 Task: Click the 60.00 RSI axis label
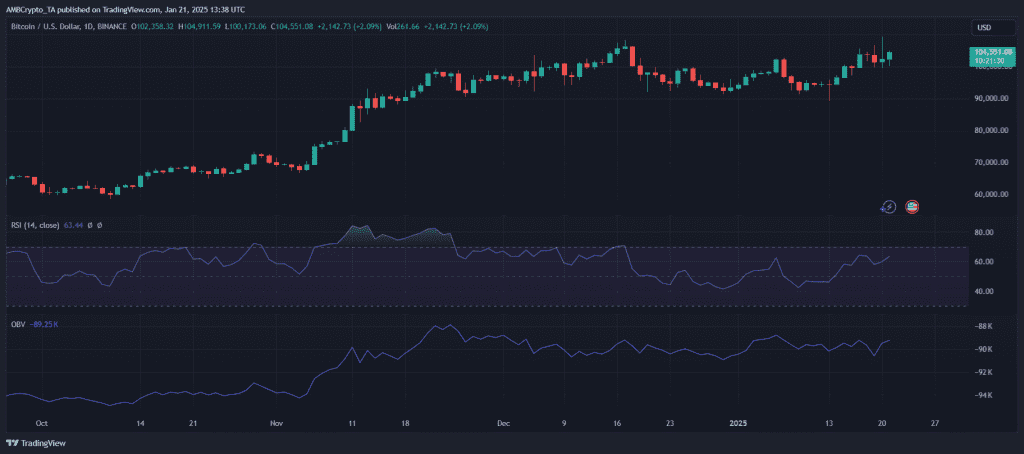point(984,262)
